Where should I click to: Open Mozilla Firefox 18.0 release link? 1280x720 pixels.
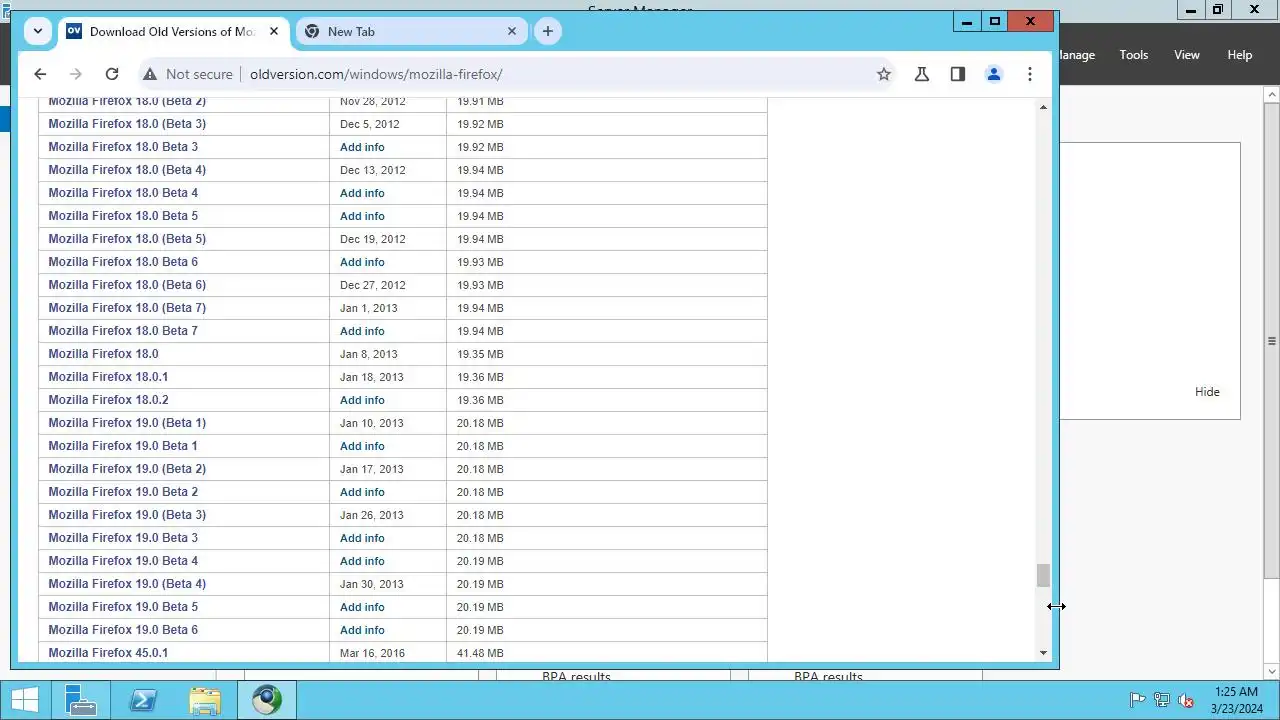(x=103, y=354)
